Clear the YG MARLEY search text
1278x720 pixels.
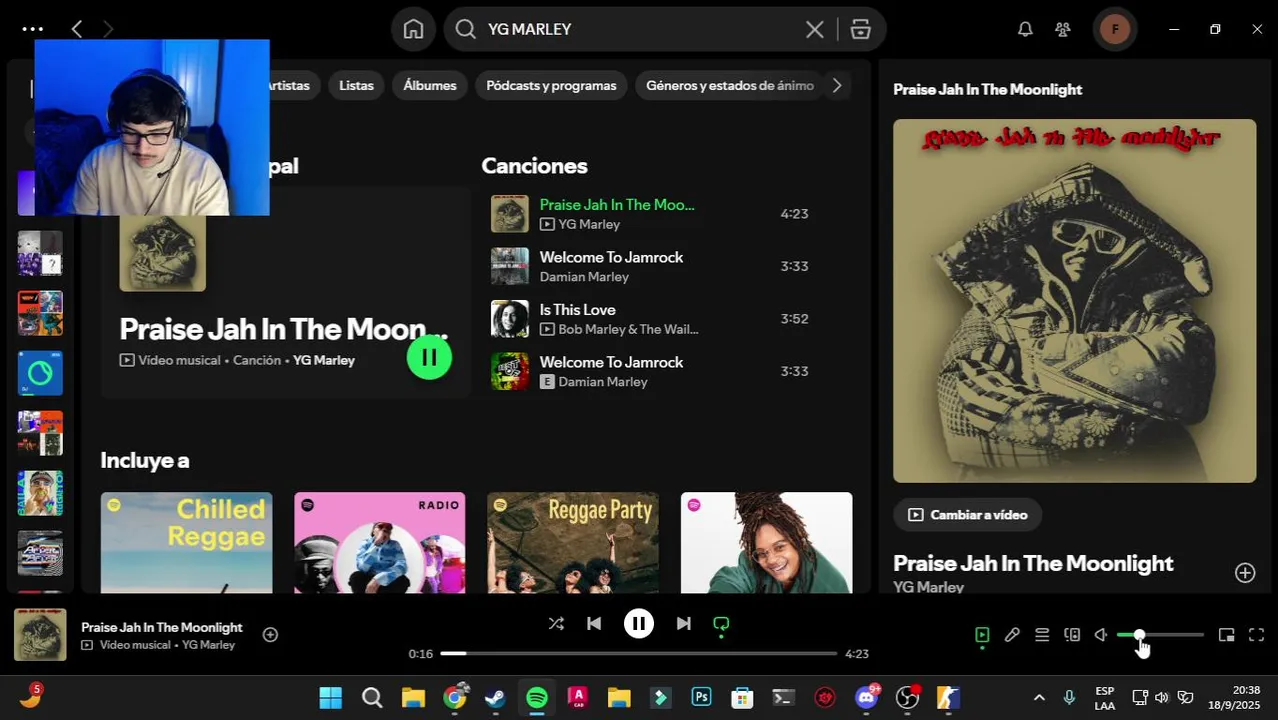pyautogui.click(x=815, y=29)
